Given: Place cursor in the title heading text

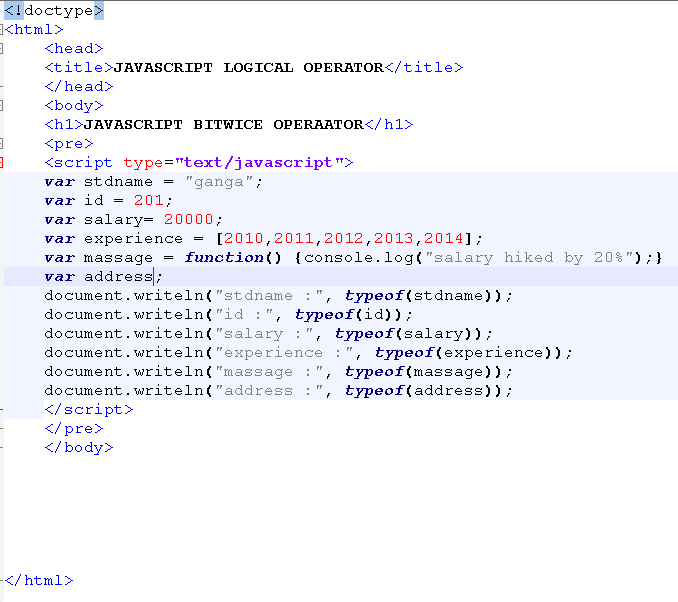Looking at the screenshot, I should [x=248, y=68].
